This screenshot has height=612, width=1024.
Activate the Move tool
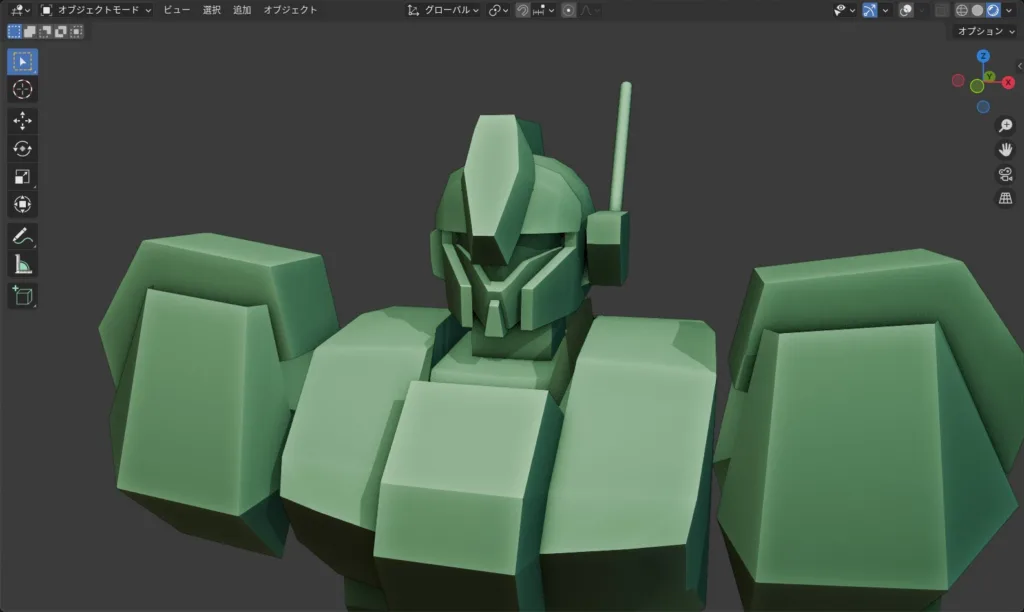pos(22,120)
